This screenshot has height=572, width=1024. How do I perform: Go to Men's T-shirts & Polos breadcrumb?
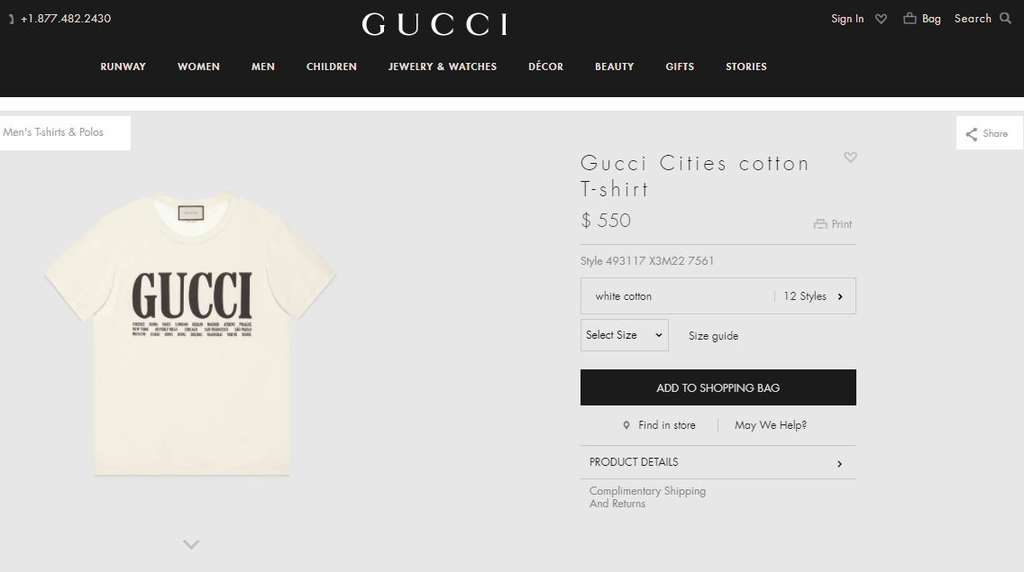pyautogui.click(x=53, y=132)
